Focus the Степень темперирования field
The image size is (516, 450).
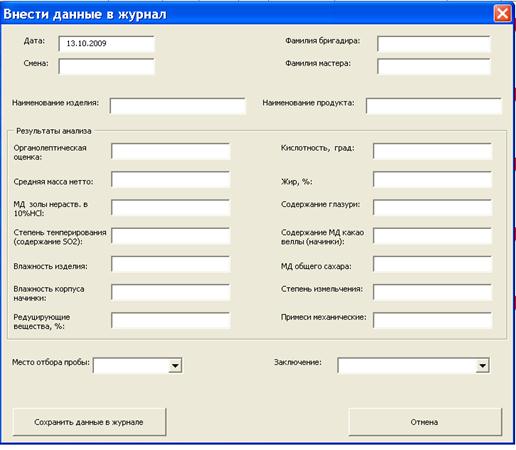pyautogui.click(x=171, y=236)
